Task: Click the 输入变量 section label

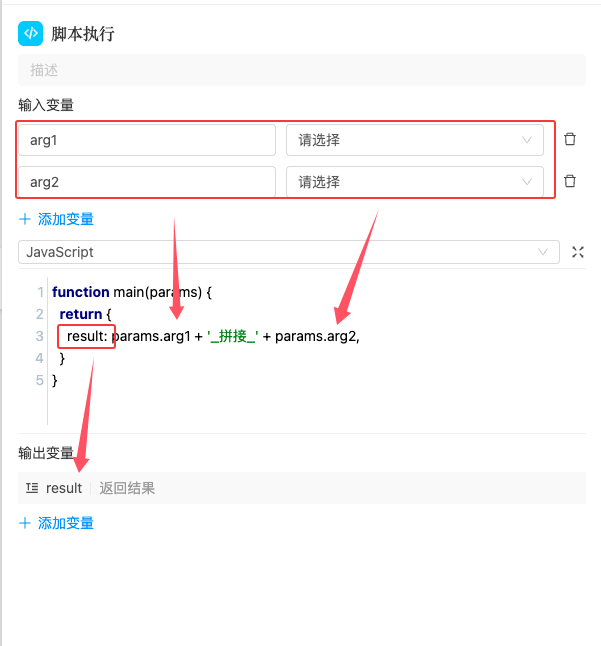Action: (x=46, y=105)
